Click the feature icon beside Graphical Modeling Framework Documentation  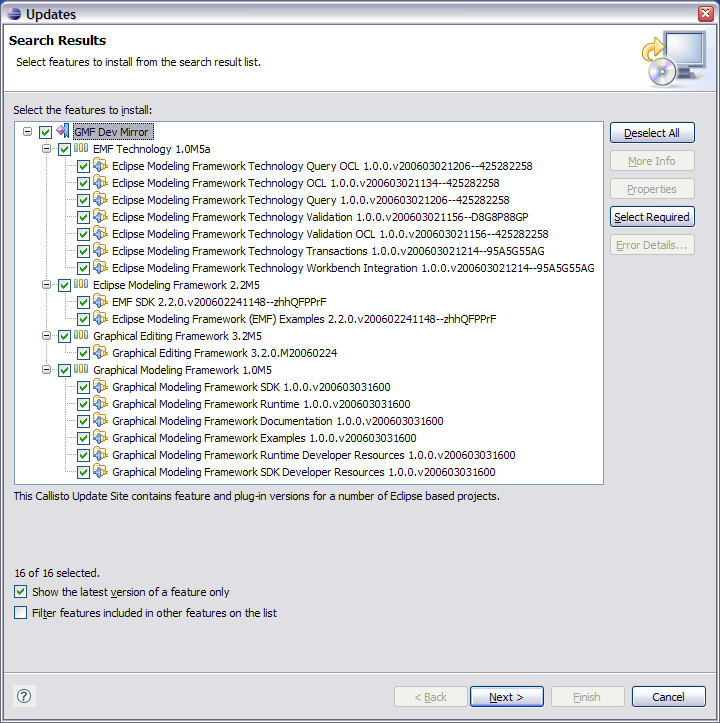click(x=101, y=421)
